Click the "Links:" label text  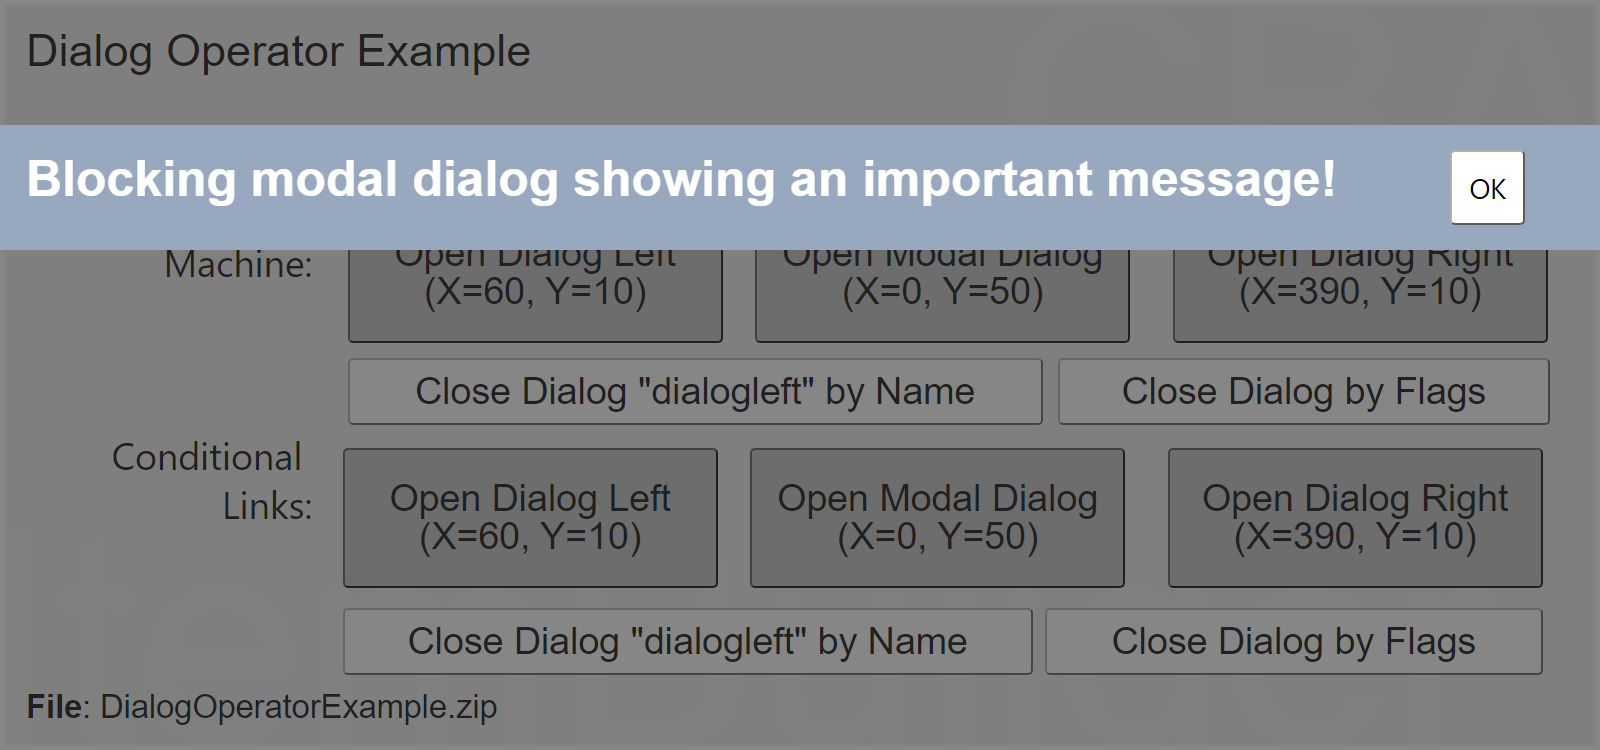click(267, 507)
